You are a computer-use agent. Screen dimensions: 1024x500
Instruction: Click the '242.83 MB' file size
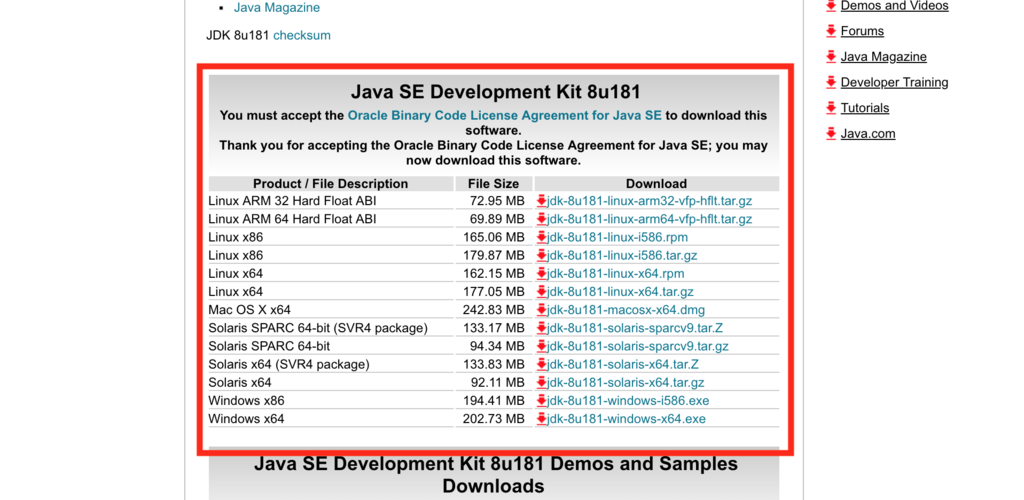[494, 310]
